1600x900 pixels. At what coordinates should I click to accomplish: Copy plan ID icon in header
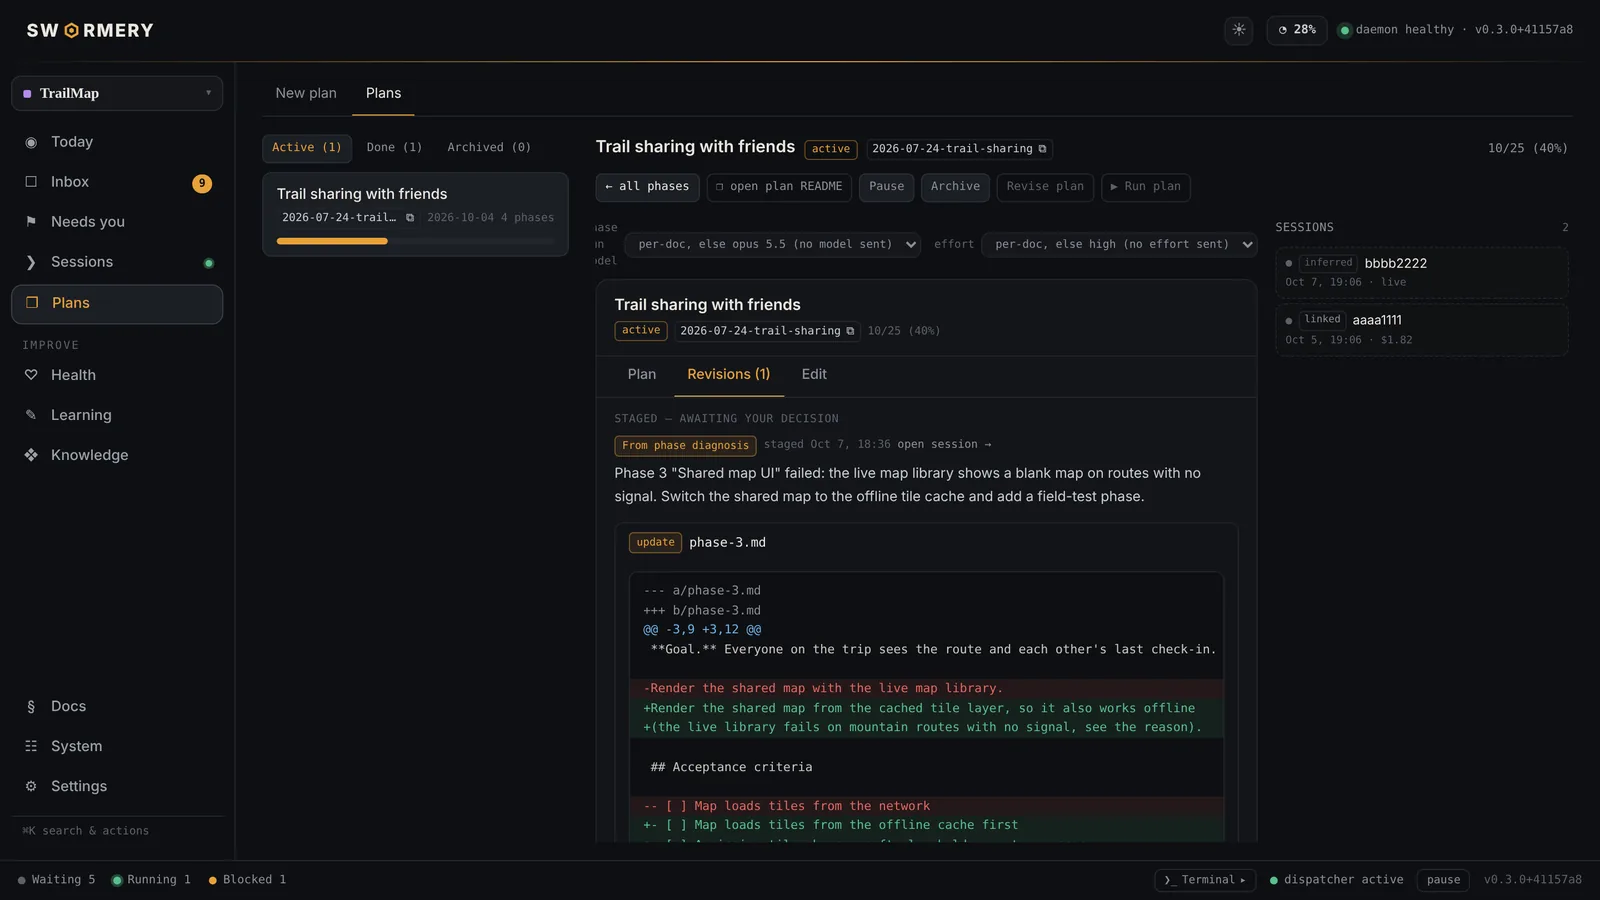coord(1042,149)
